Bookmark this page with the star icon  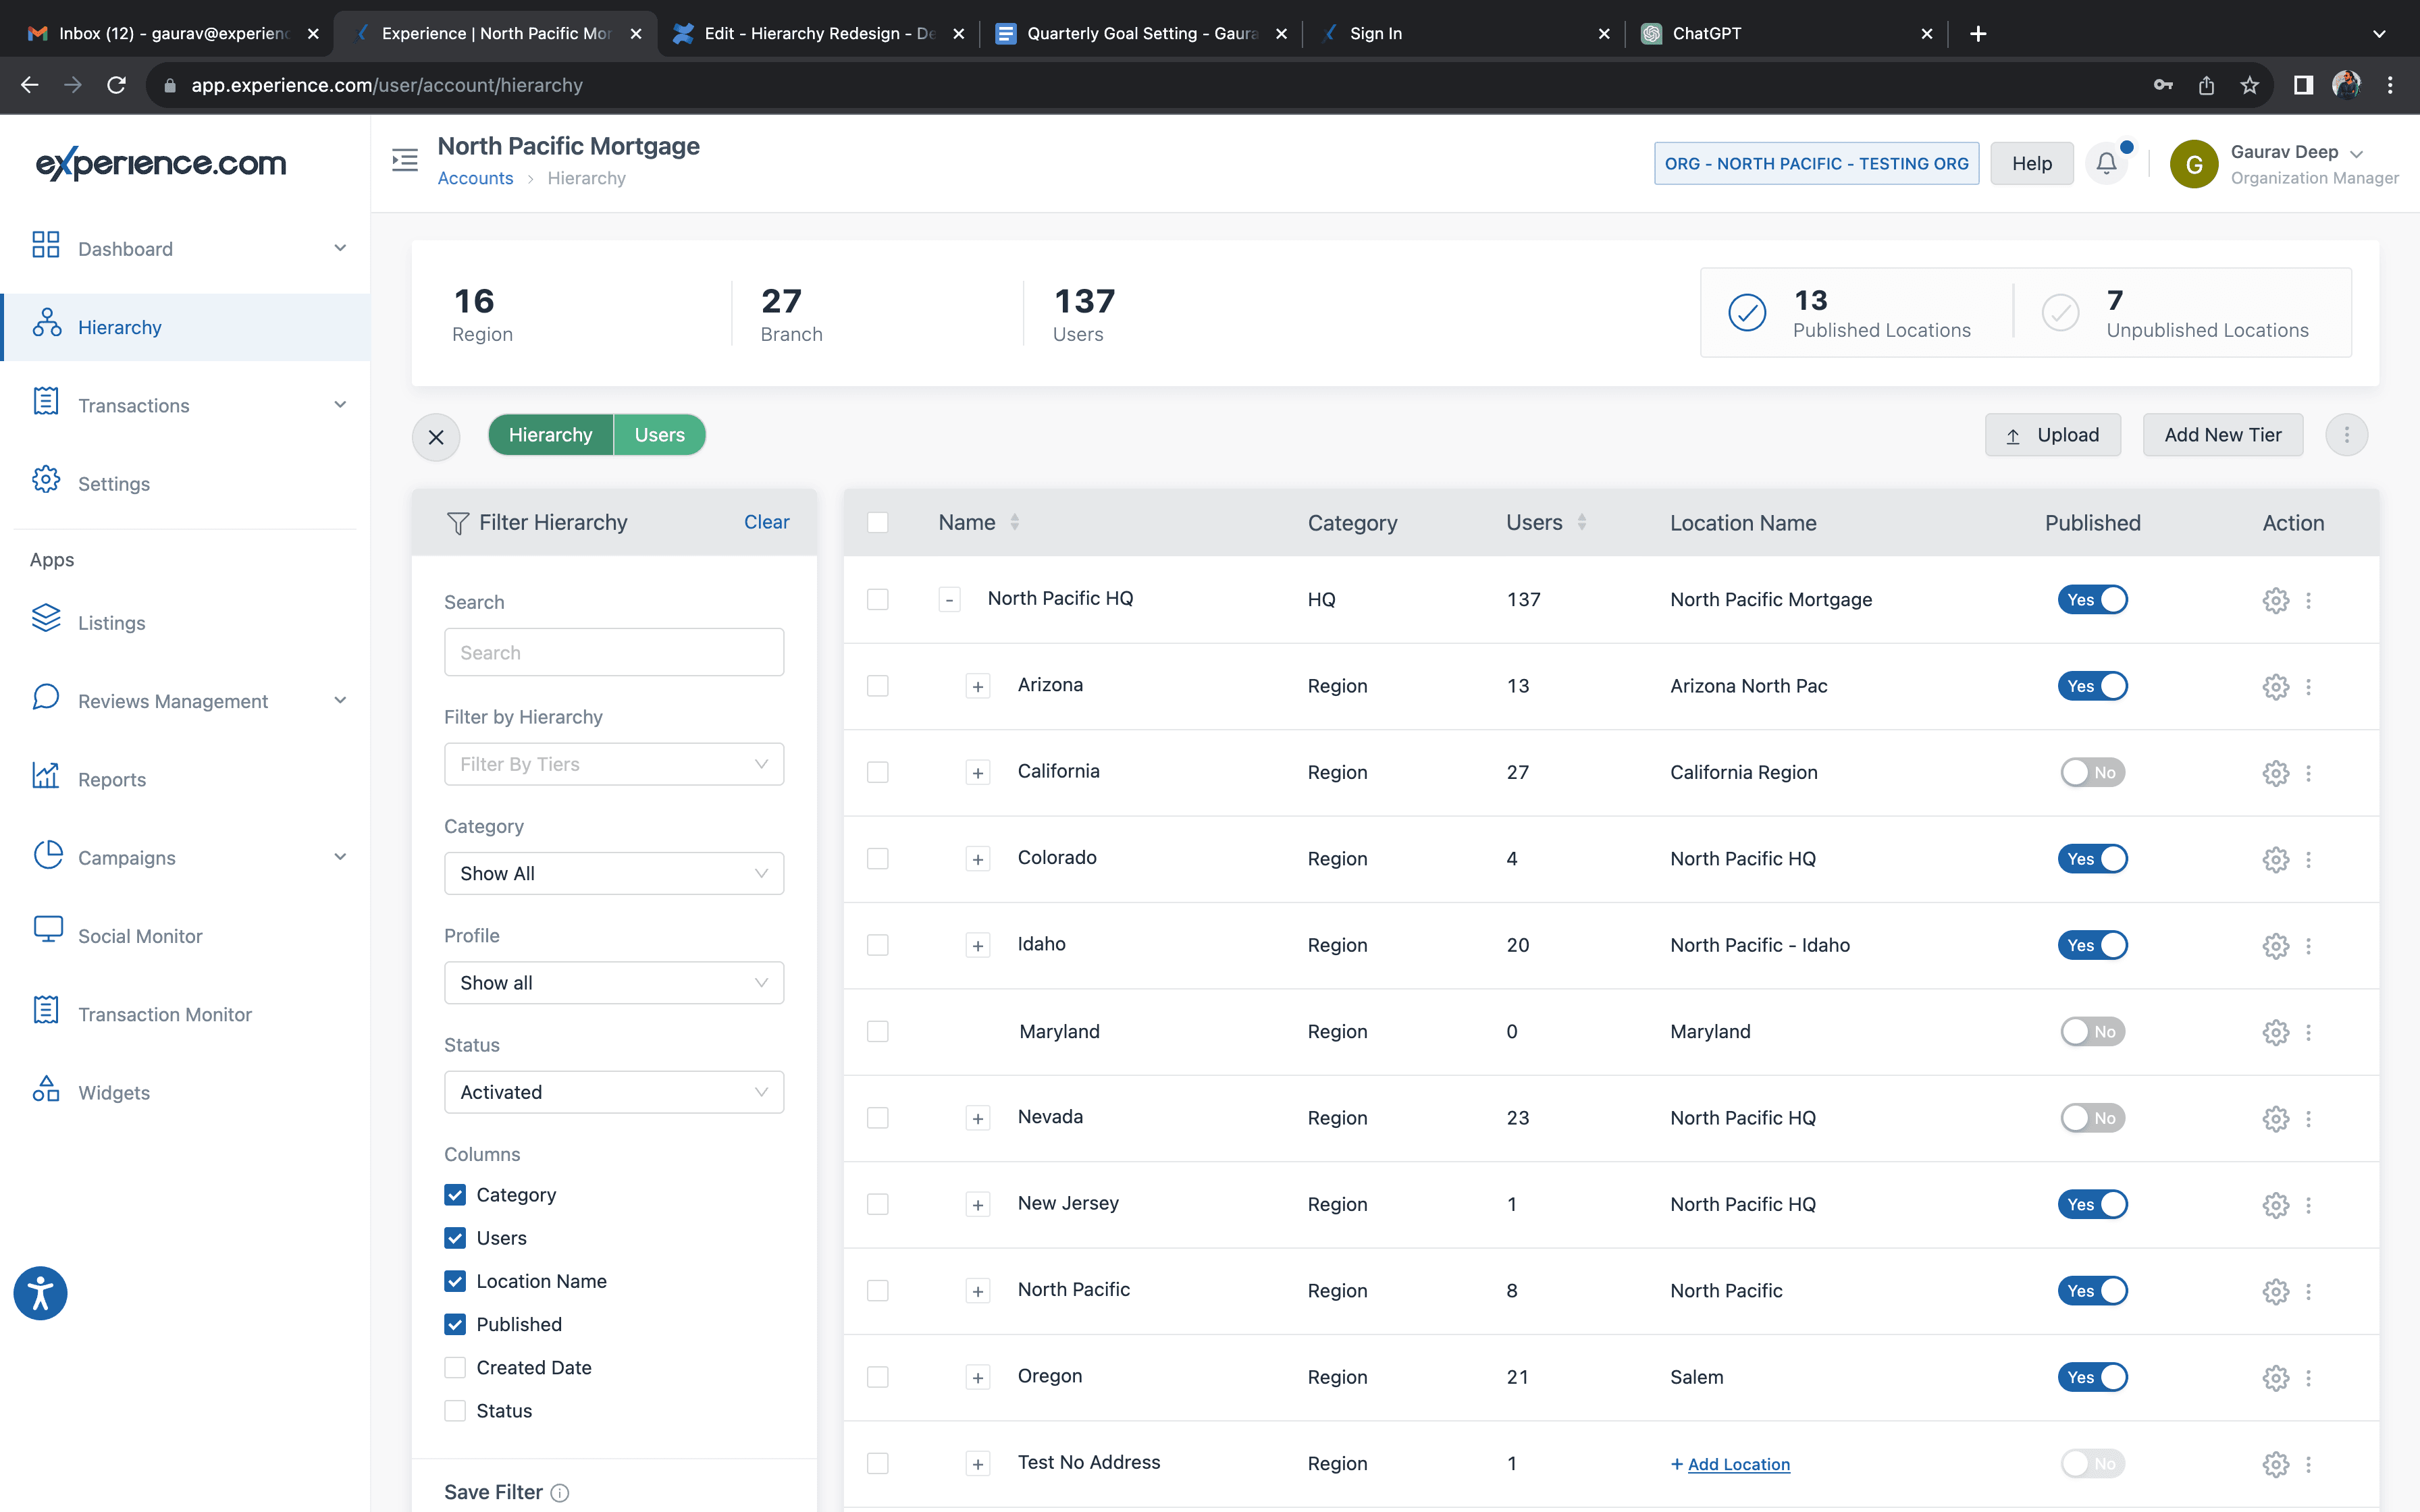tap(2249, 85)
